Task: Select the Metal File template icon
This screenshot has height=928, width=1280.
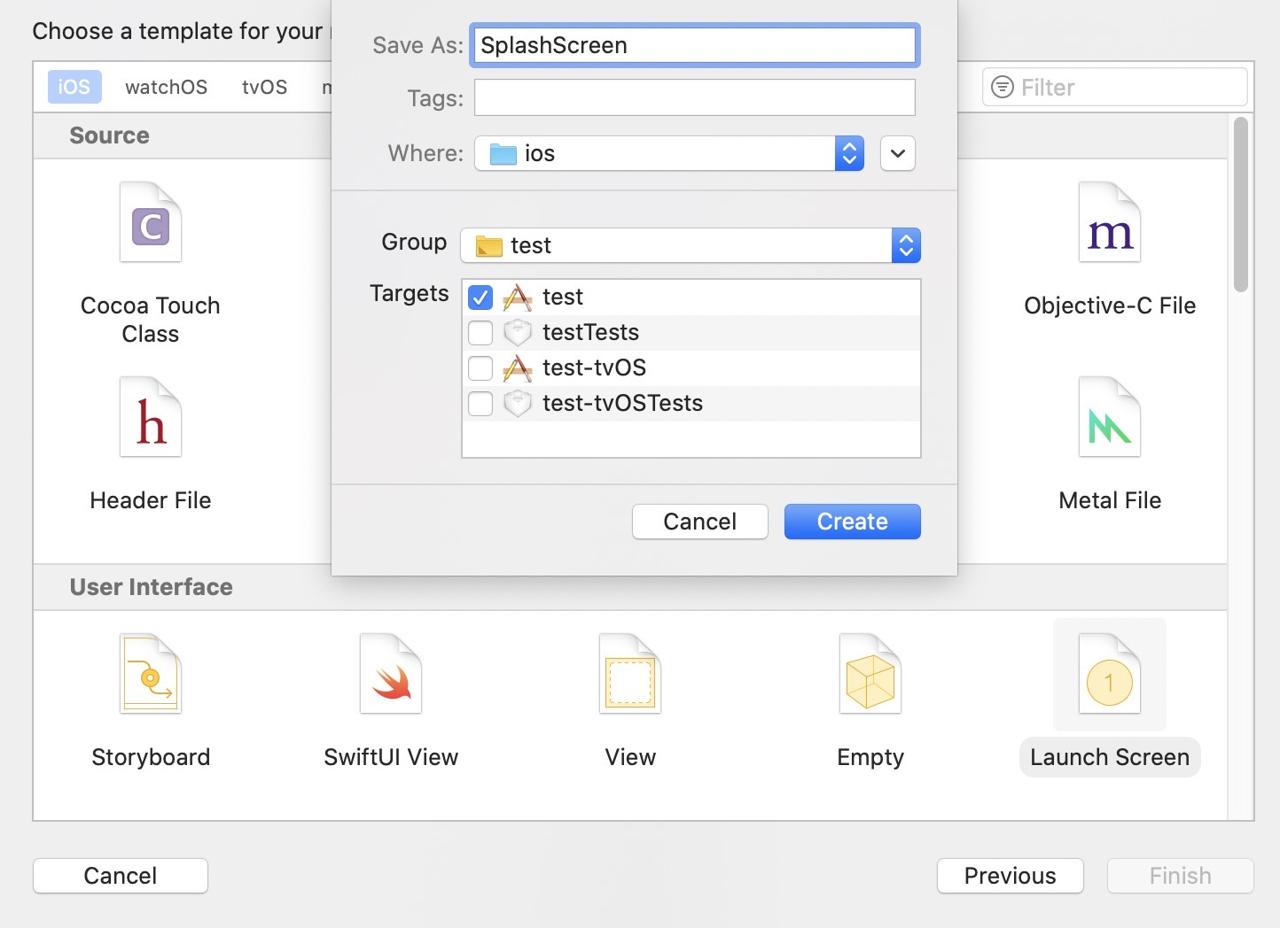Action: pos(1109,417)
